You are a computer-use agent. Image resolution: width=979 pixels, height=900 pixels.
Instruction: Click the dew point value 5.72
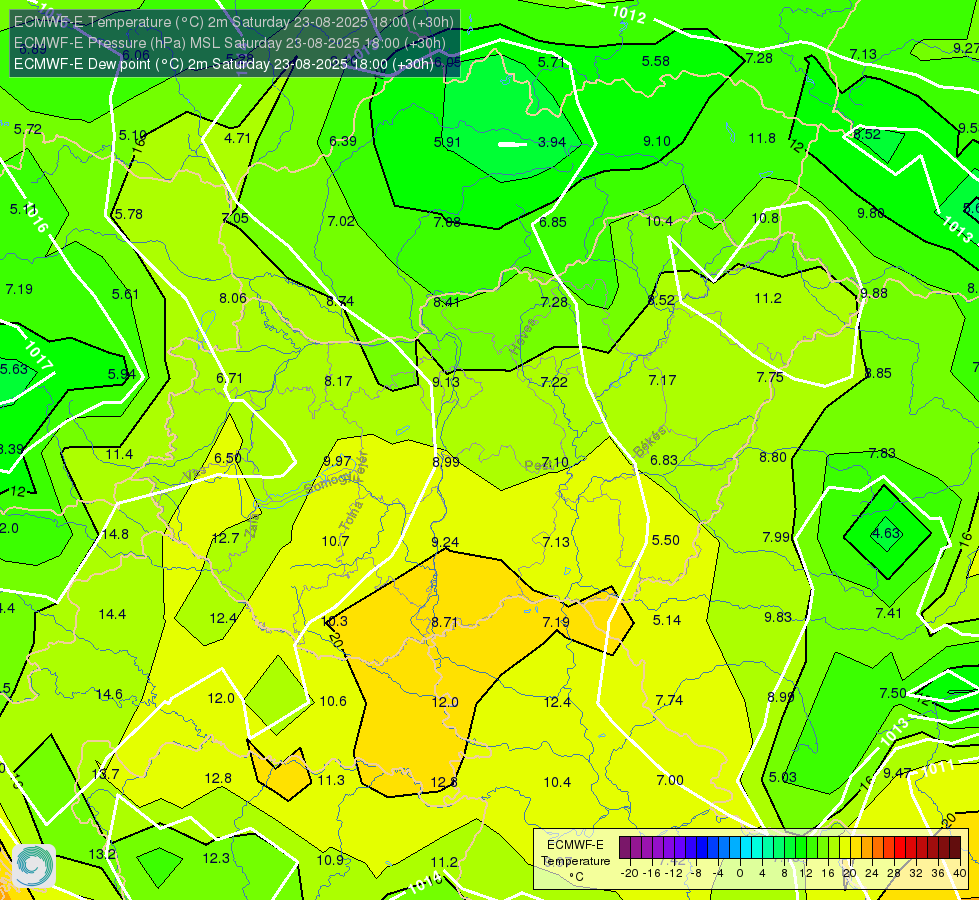(27, 129)
